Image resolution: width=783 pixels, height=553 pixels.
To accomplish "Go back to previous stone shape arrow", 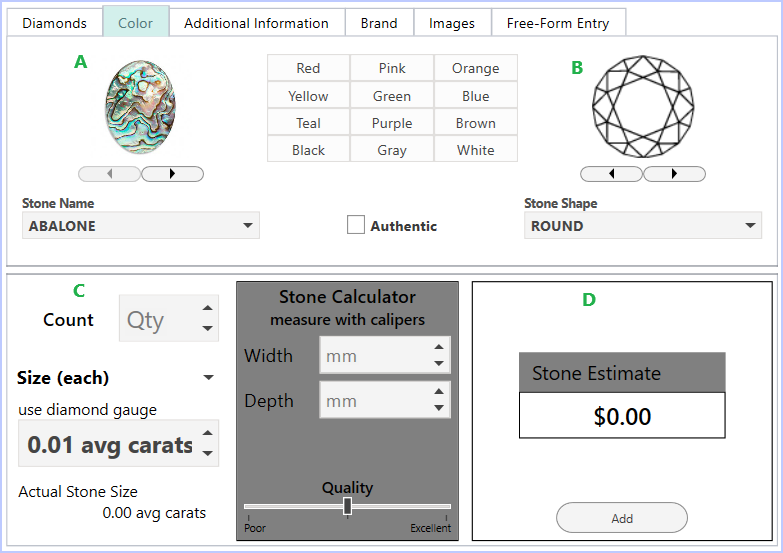I will pyautogui.click(x=612, y=174).
